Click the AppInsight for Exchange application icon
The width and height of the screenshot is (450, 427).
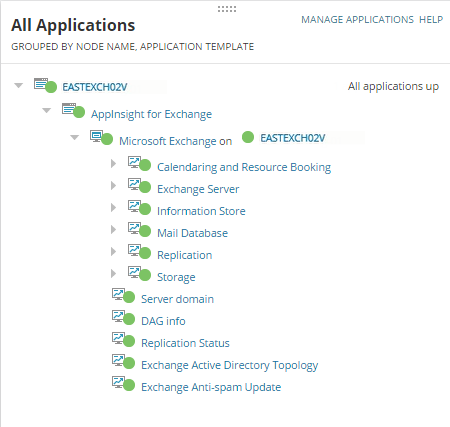[x=73, y=111]
